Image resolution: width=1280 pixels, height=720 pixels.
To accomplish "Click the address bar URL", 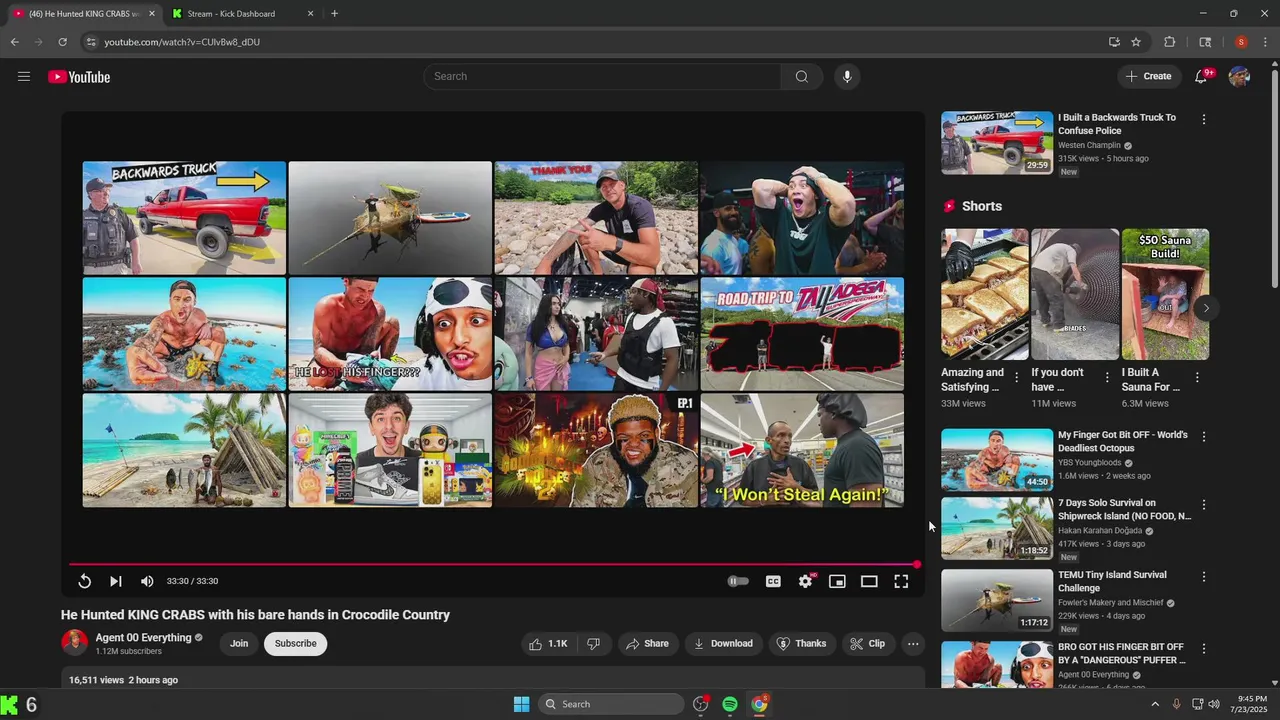I will click(x=182, y=42).
